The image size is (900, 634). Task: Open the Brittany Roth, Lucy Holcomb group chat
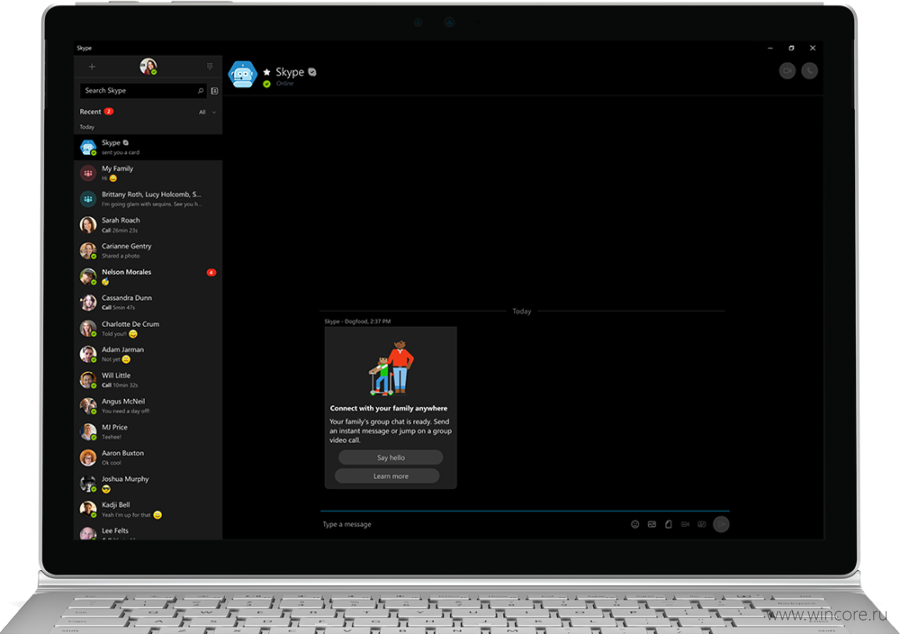click(148, 199)
